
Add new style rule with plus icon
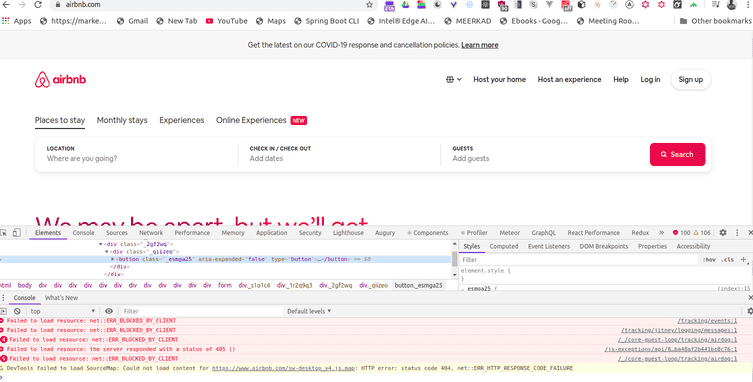743,259
